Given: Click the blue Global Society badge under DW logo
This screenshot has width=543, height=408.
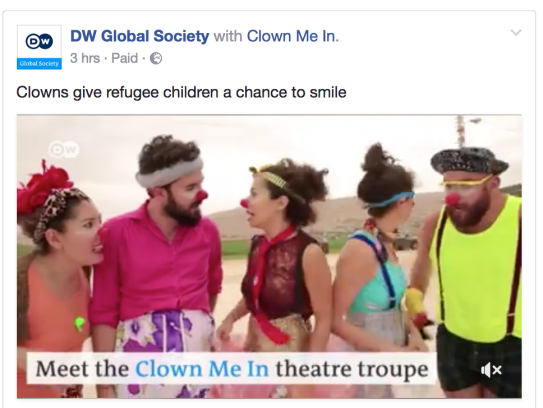Looking at the screenshot, I should tap(39, 64).
